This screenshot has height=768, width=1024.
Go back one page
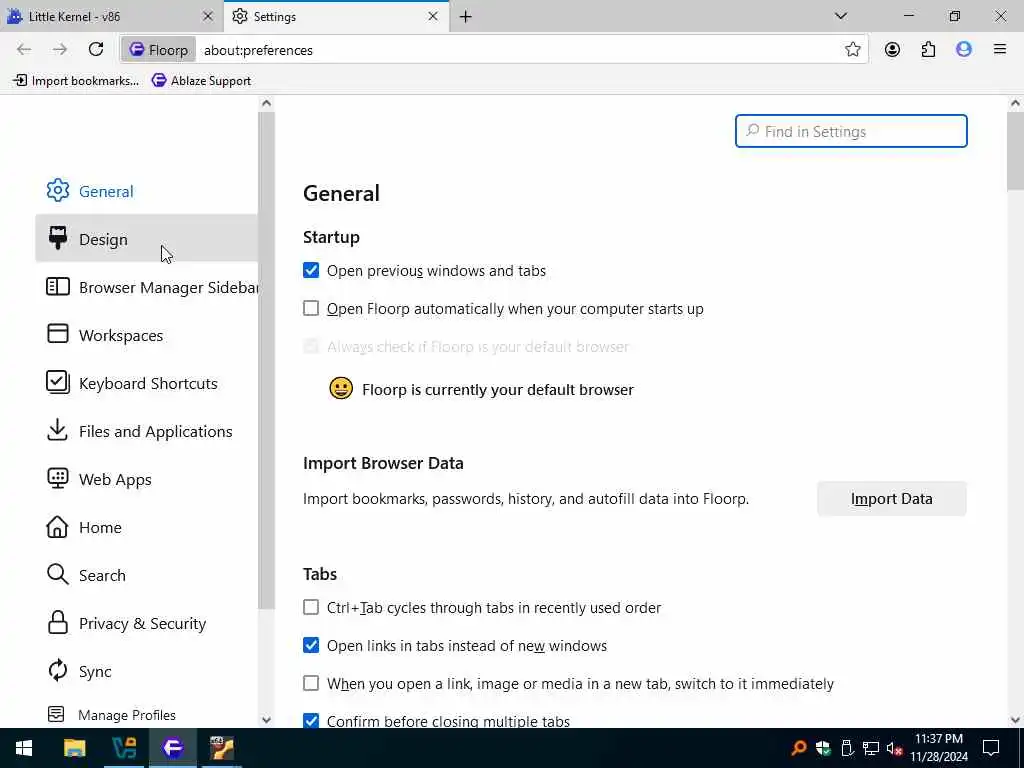[x=24, y=50]
